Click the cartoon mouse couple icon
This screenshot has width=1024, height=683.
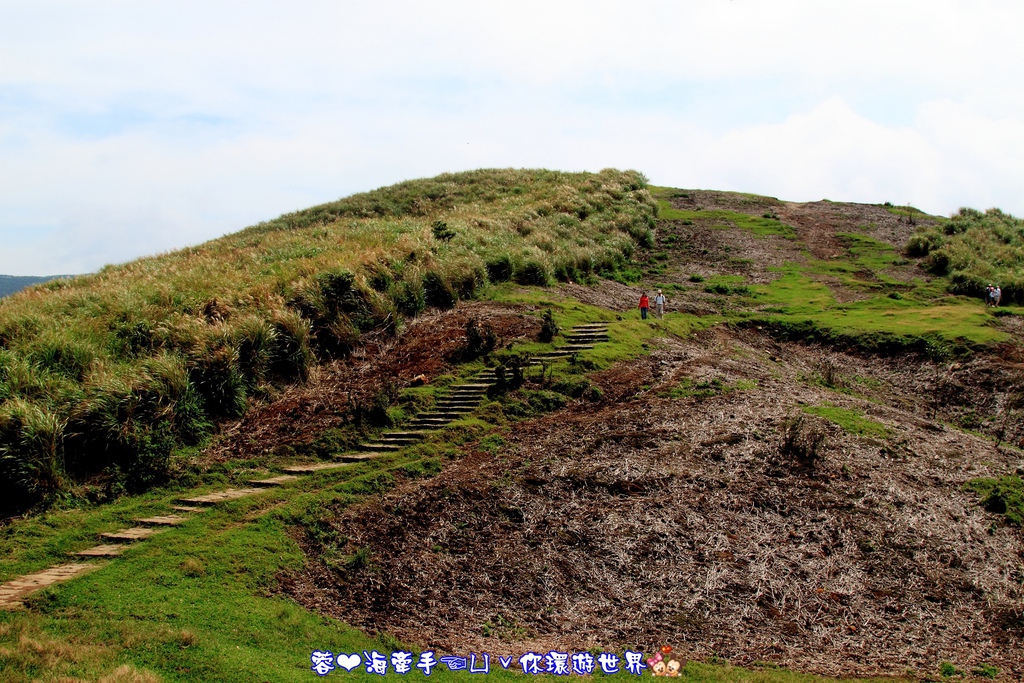coord(666,666)
